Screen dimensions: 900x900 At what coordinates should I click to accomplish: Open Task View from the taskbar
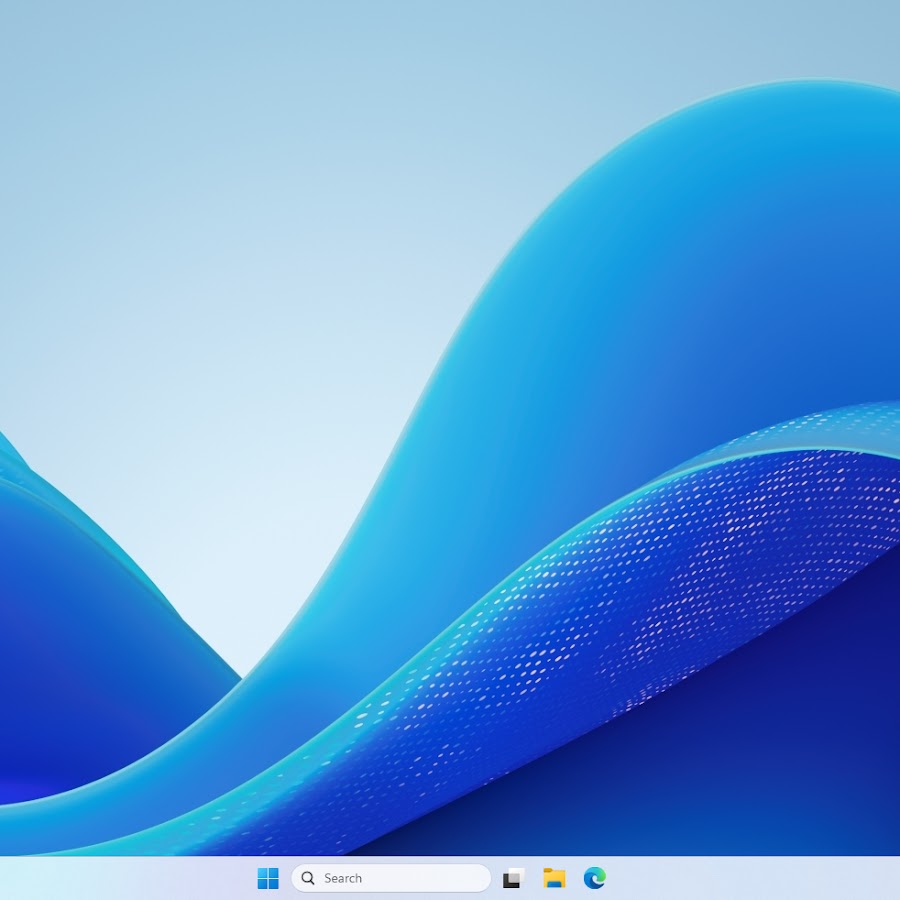pyautogui.click(x=514, y=878)
